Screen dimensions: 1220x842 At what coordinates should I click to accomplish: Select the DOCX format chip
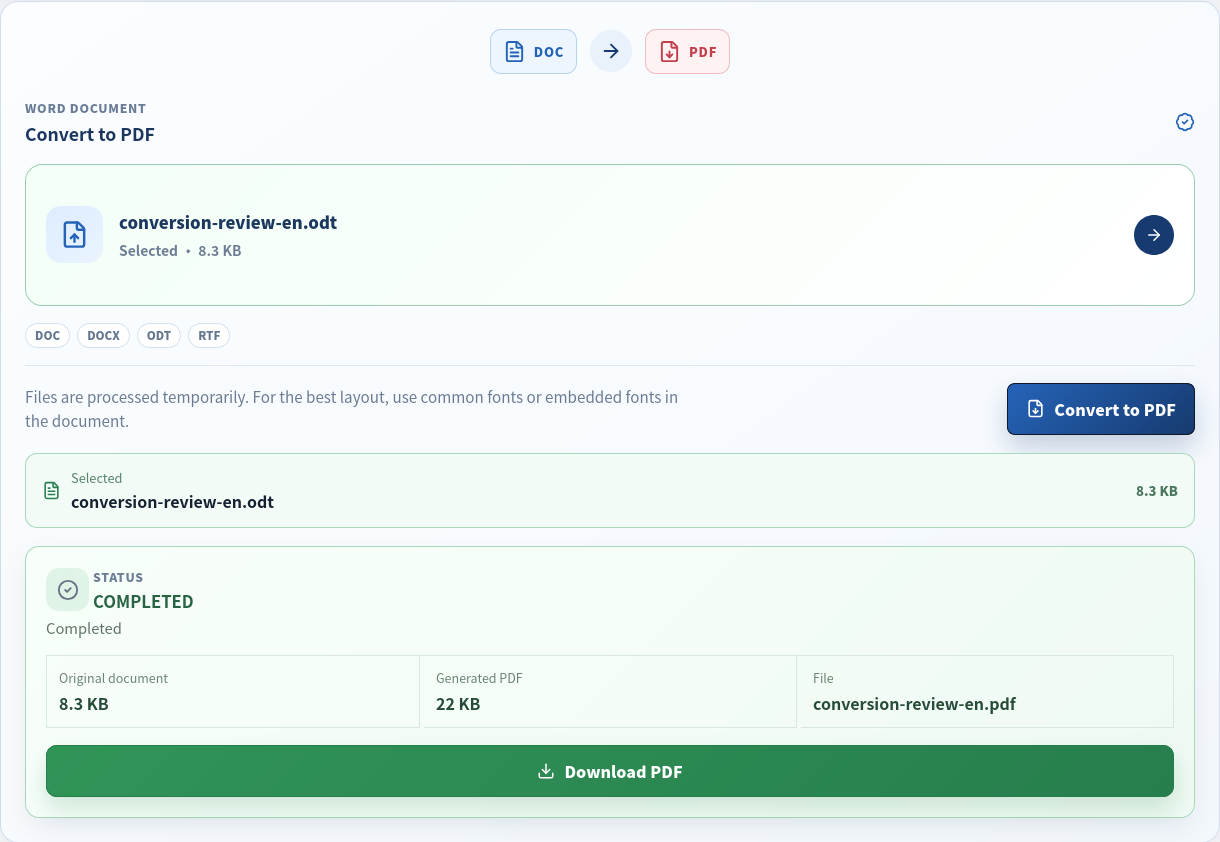[x=103, y=336]
